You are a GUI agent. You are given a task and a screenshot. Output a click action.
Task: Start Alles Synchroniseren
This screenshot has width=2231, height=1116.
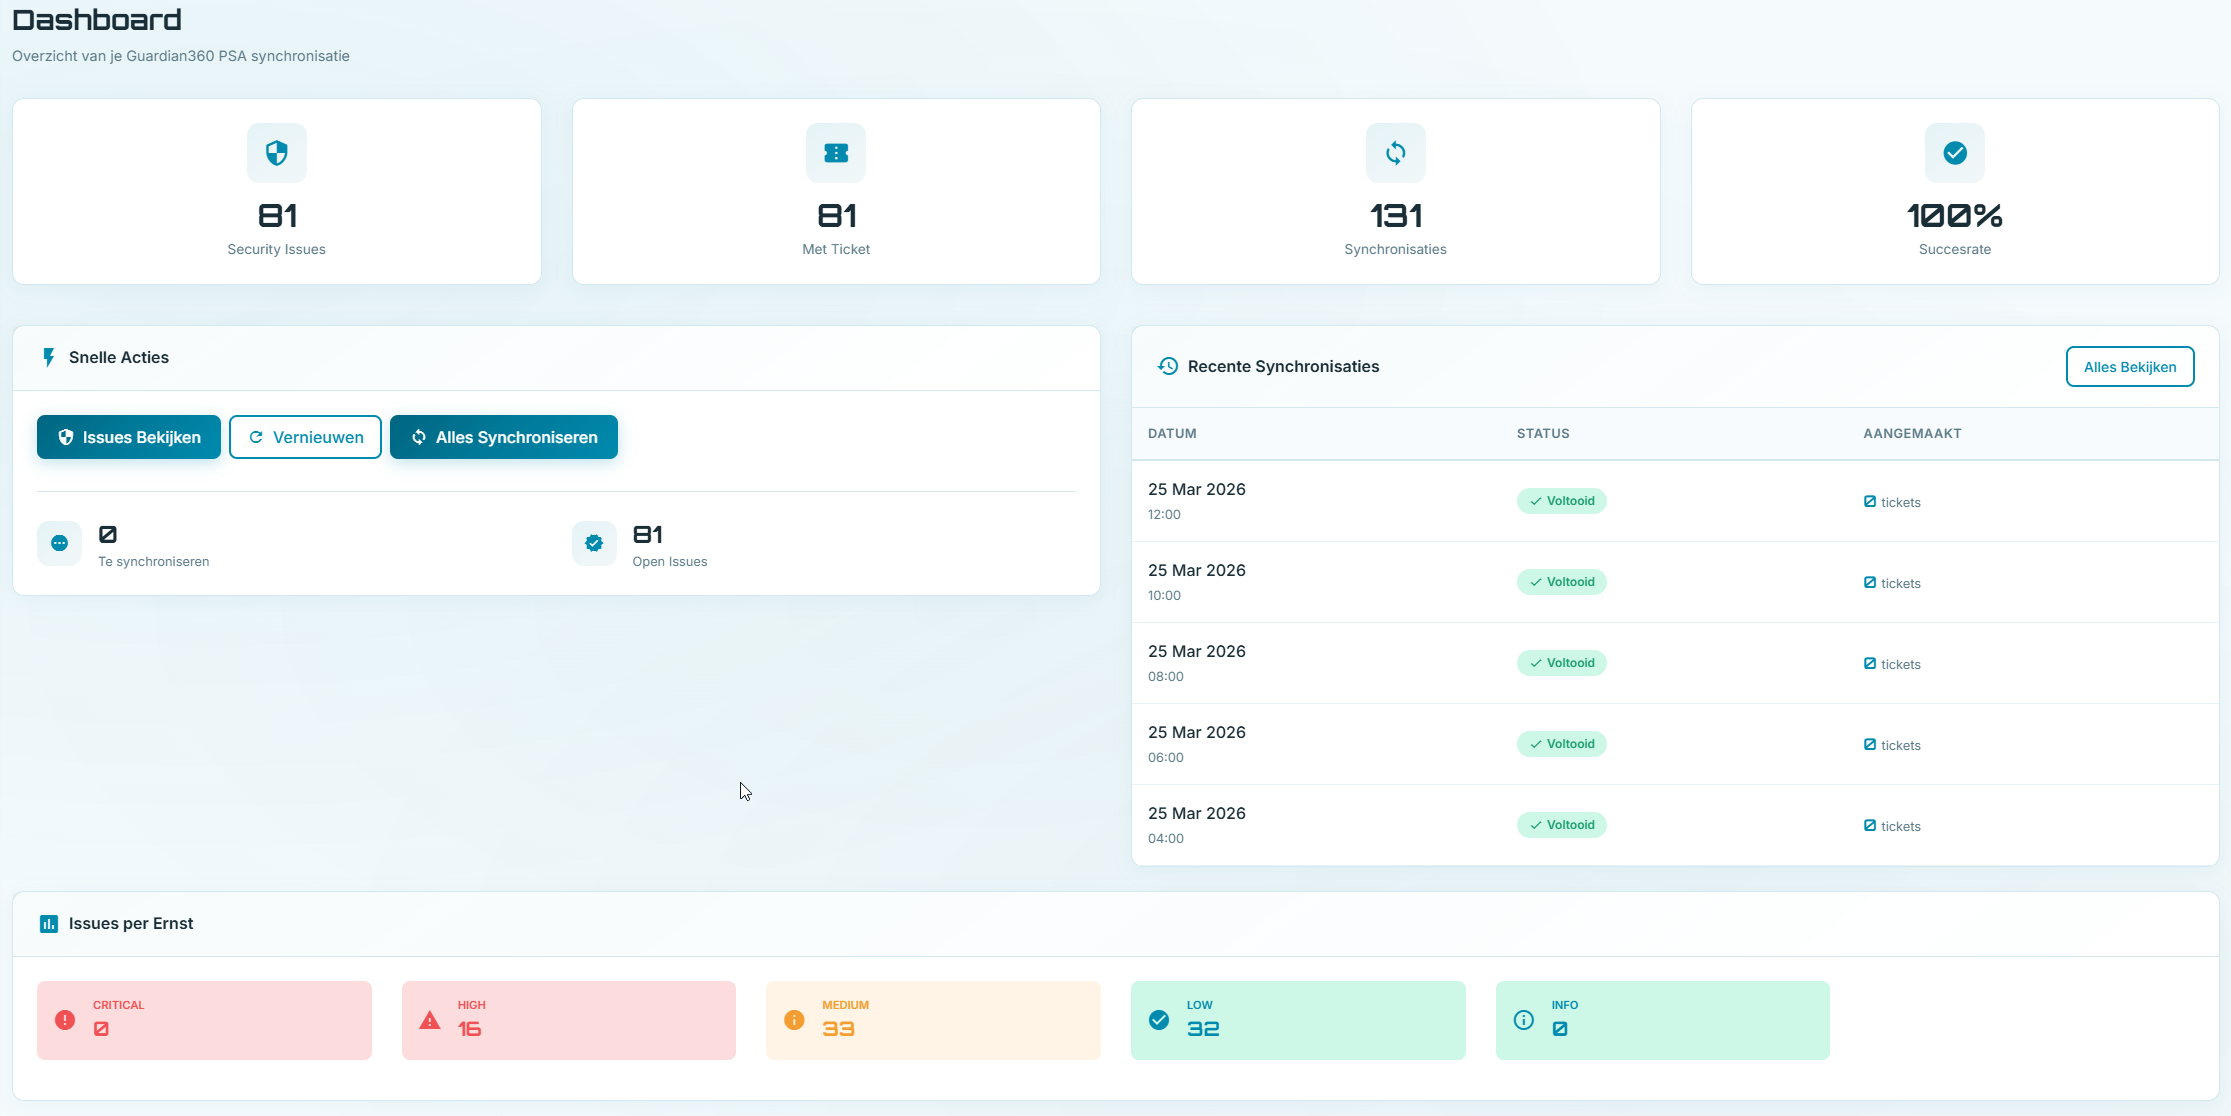point(504,437)
